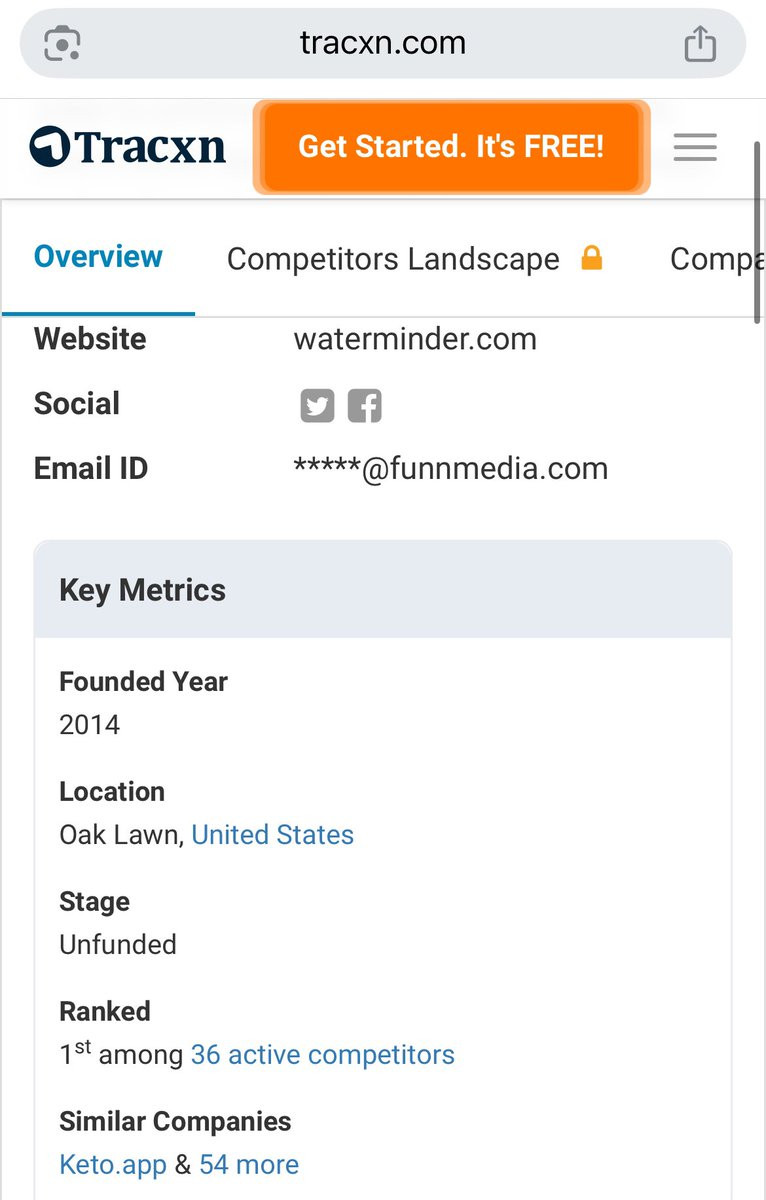Click the Tracxn logo
Screen dimensions: 766x1200
point(128,146)
